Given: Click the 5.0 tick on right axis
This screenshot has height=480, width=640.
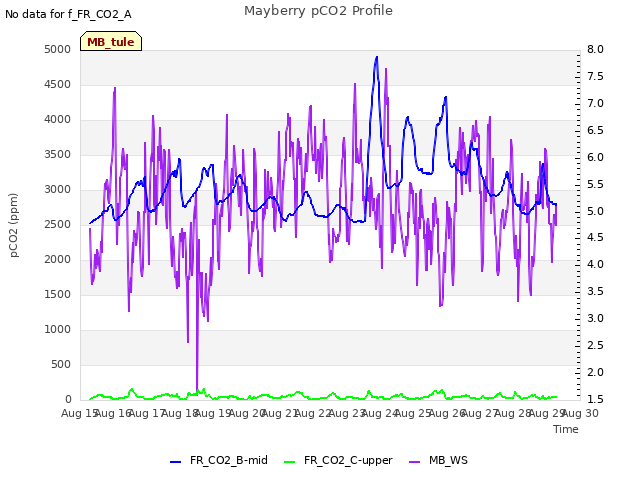Looking at the screenshot, I should [595, 211].
